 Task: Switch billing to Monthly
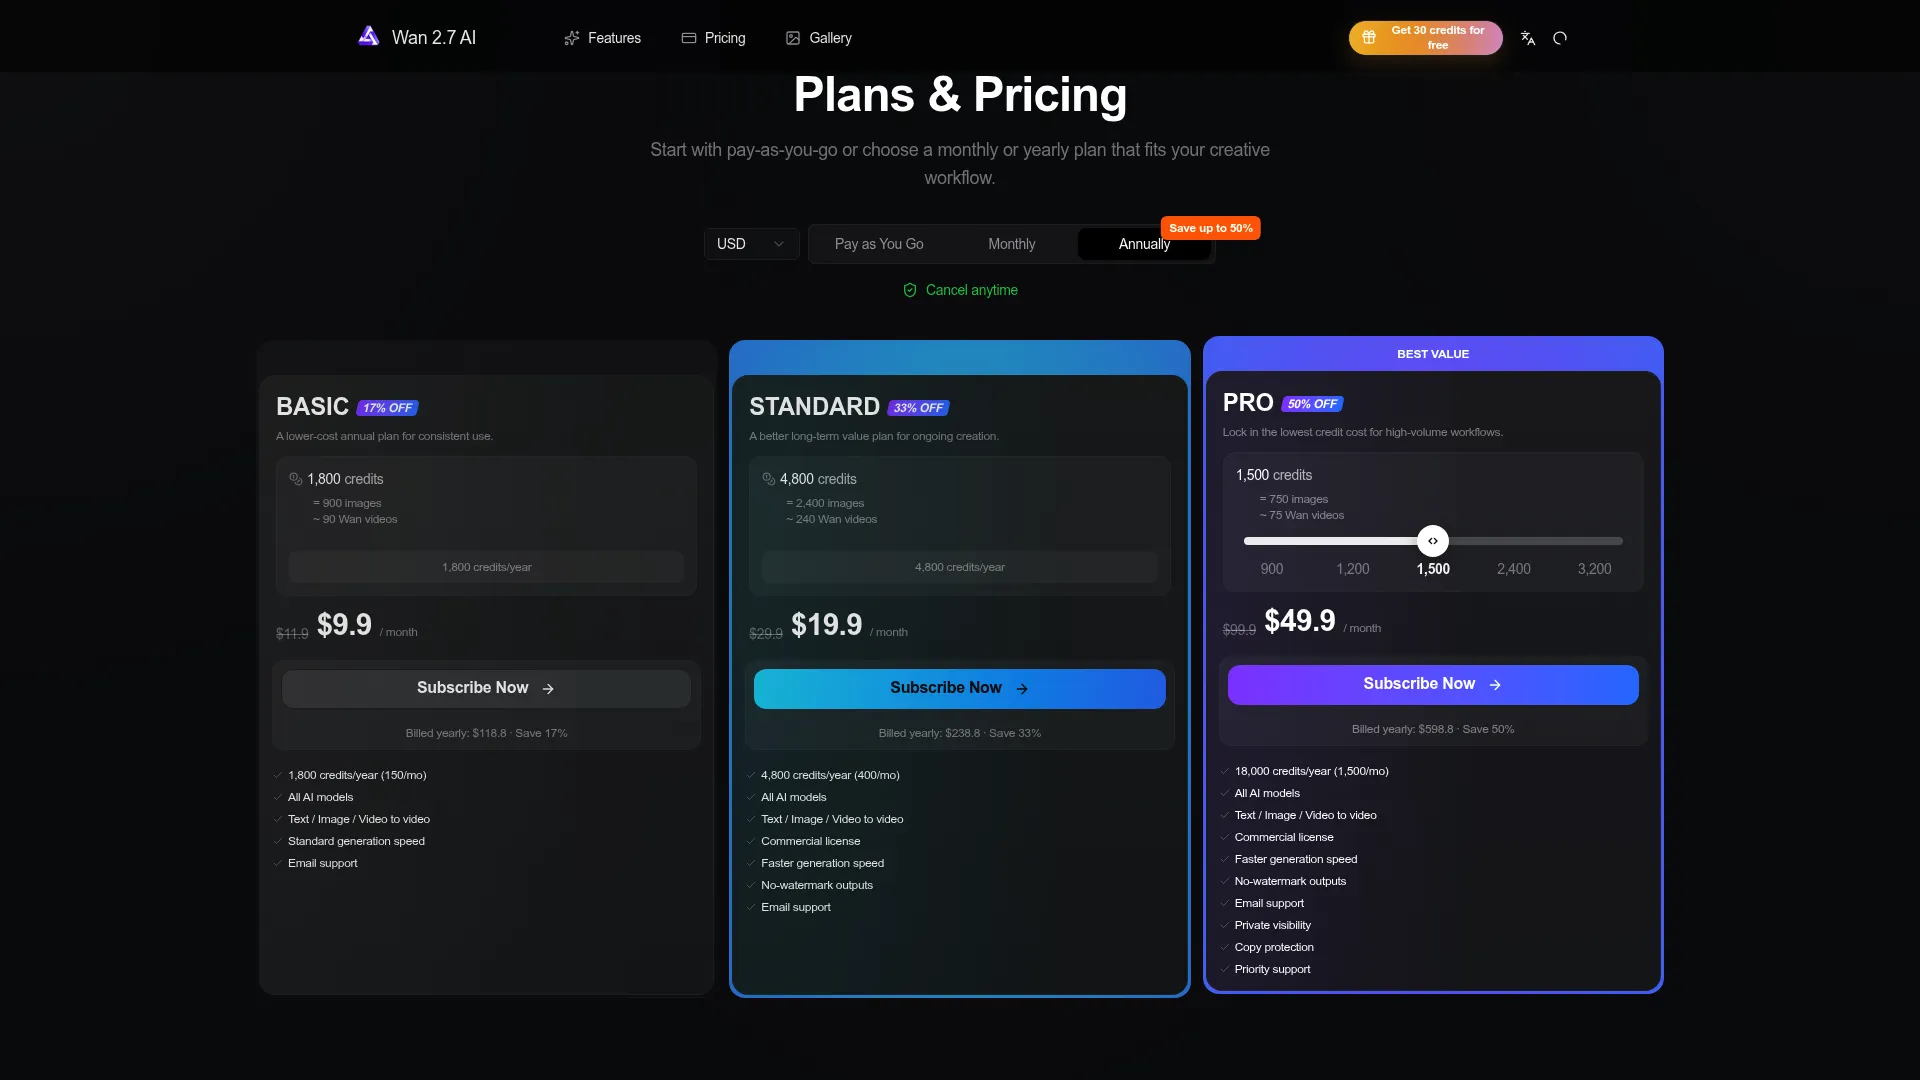(1011, 244)
